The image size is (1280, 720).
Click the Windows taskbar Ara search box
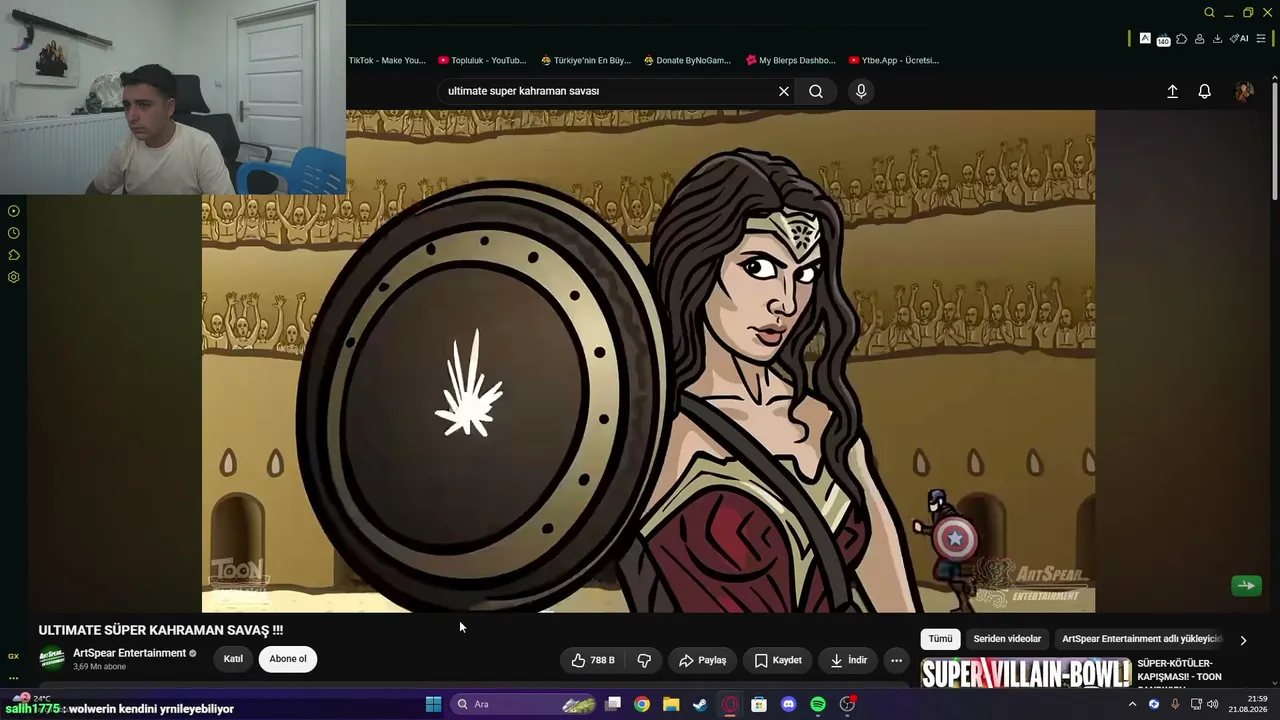click(524, 704)
